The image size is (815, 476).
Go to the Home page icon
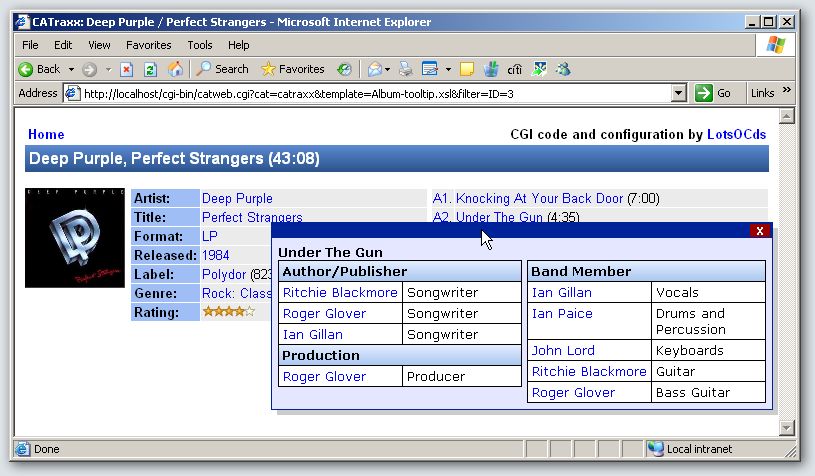tap(175, 69)
